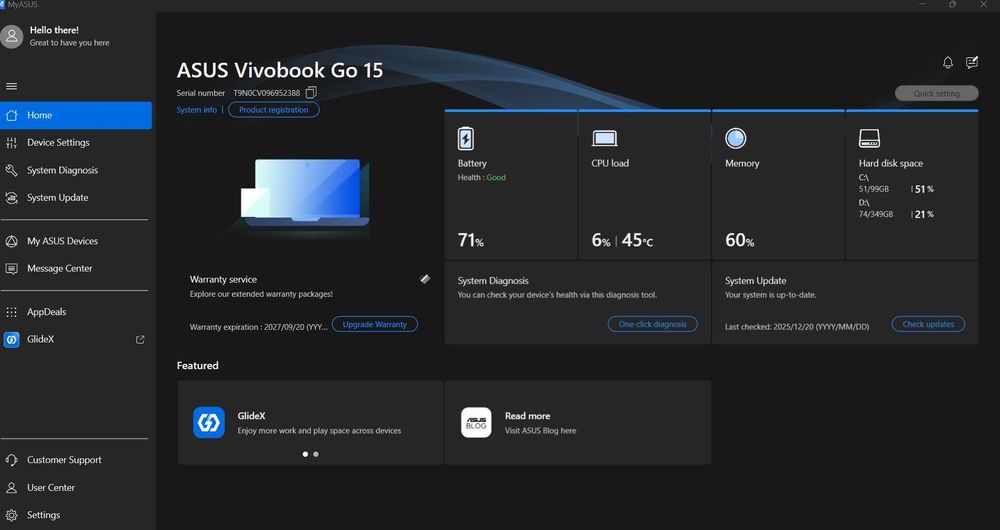
Task: Copy serial number with clipboard icon
Action: [311, 92]
